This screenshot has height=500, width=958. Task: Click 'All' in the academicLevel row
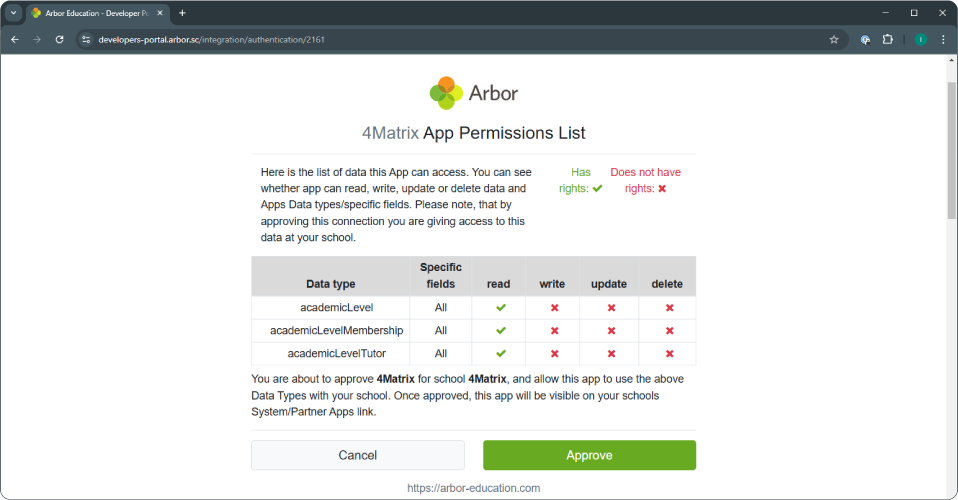[x=441, y=307]
